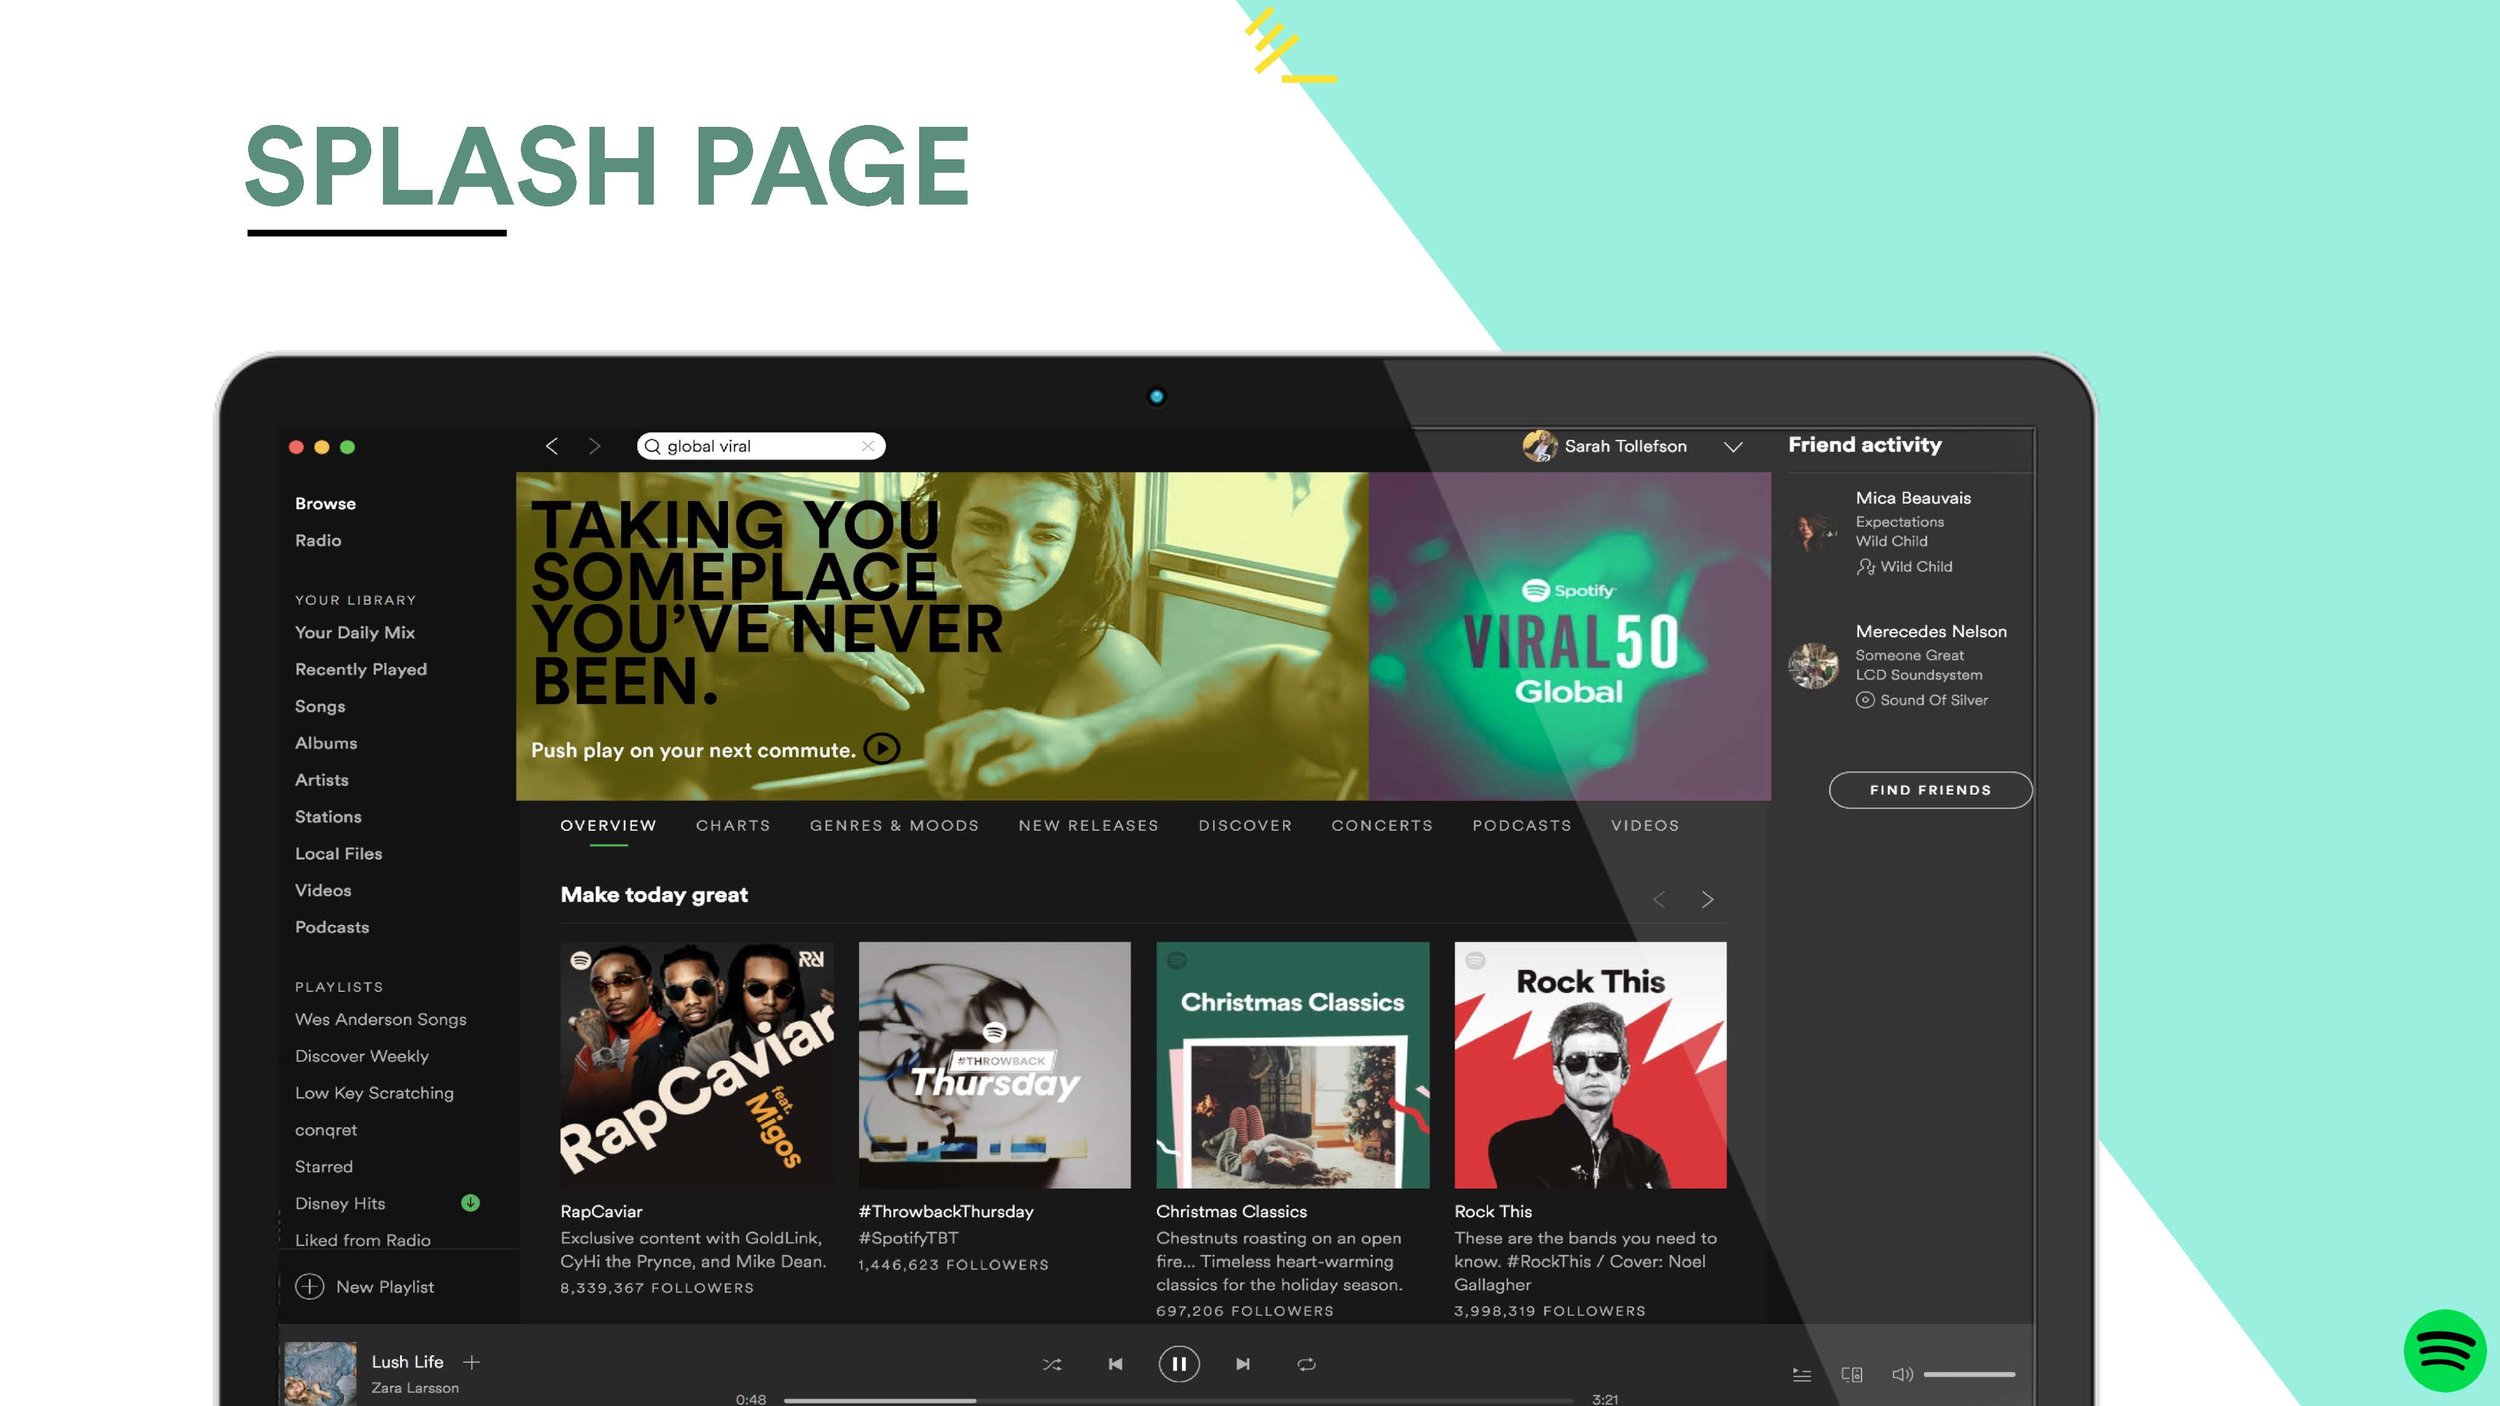Select Radio in the sidebar
The width and height of the screenshot is (2500, 1406).
click(x=318, y=541)
